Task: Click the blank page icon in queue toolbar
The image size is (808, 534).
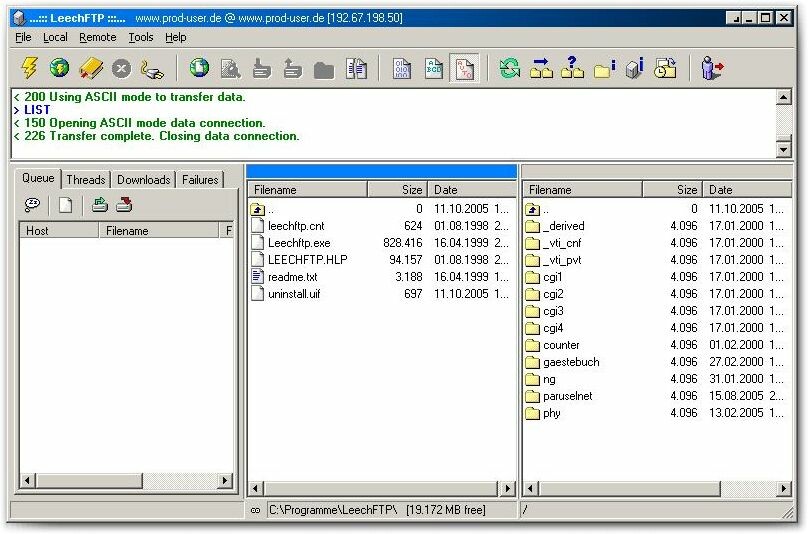Action: coord(65,205)
